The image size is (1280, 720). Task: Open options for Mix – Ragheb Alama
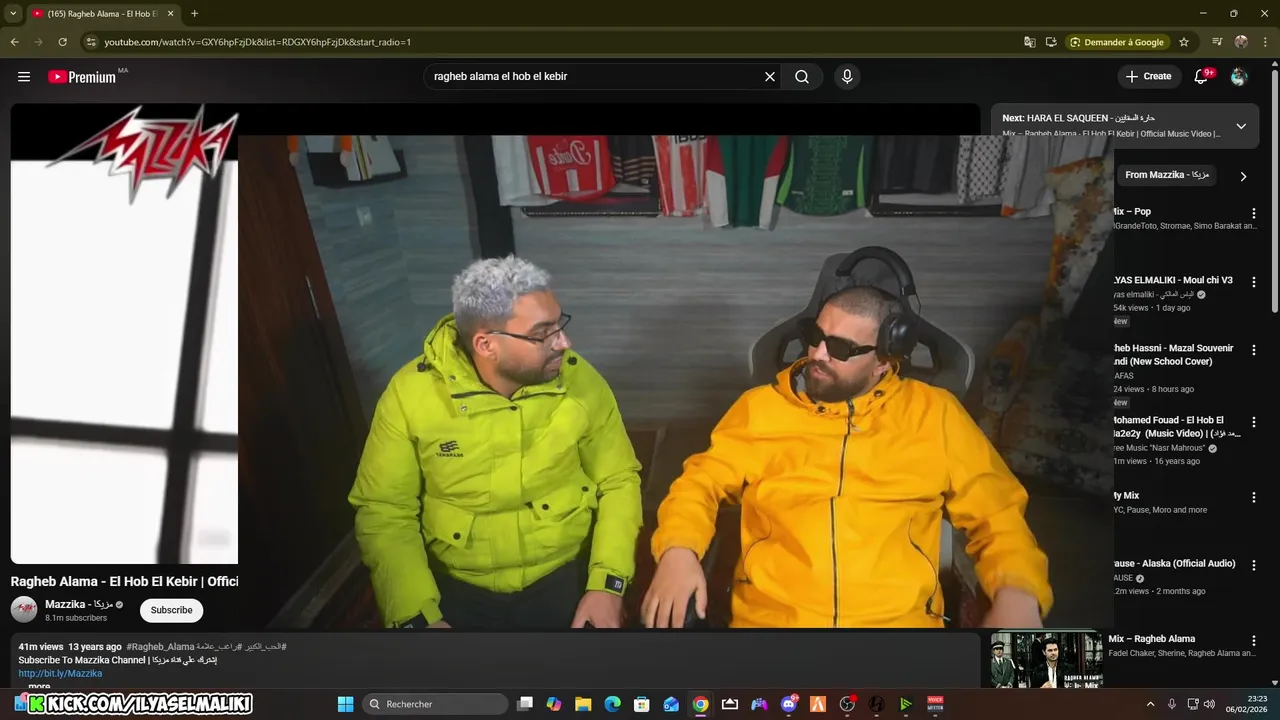pos(1254,641)
